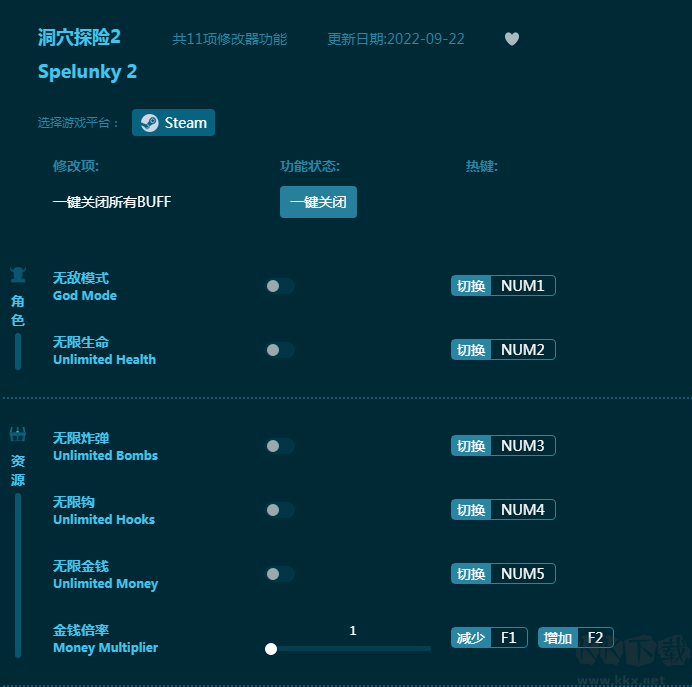Toggle God Mode switch
Screen dimensions: 692x687
pyautogui.click(x=280, y=286)
